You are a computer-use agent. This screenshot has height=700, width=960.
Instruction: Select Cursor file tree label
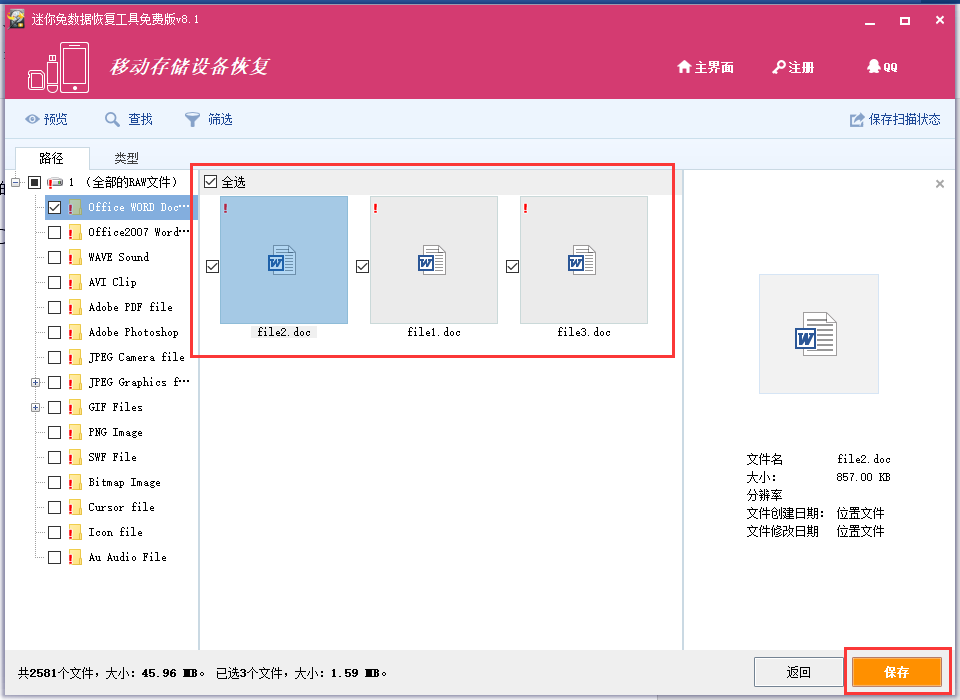click(x=121, y=507)
